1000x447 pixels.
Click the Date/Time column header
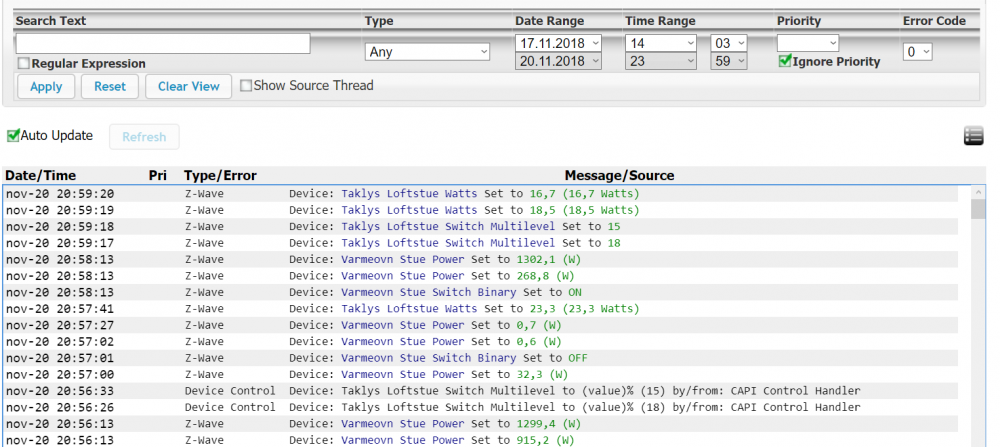(x=40, y=175)
